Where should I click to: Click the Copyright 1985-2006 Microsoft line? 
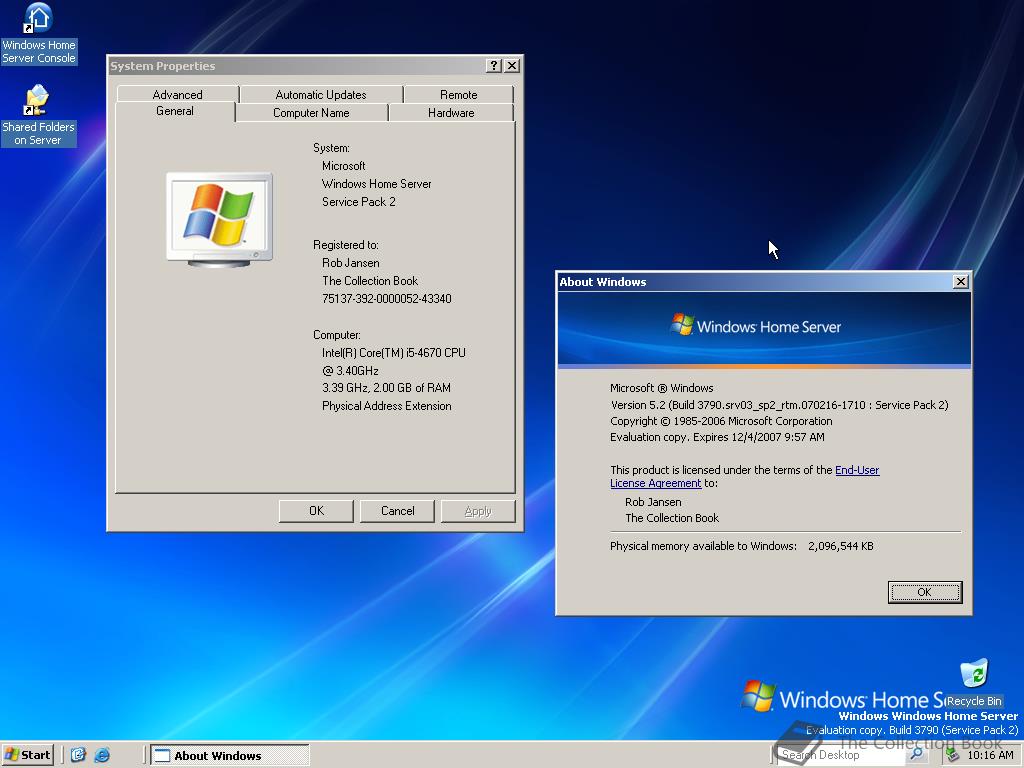click(721, 421)
